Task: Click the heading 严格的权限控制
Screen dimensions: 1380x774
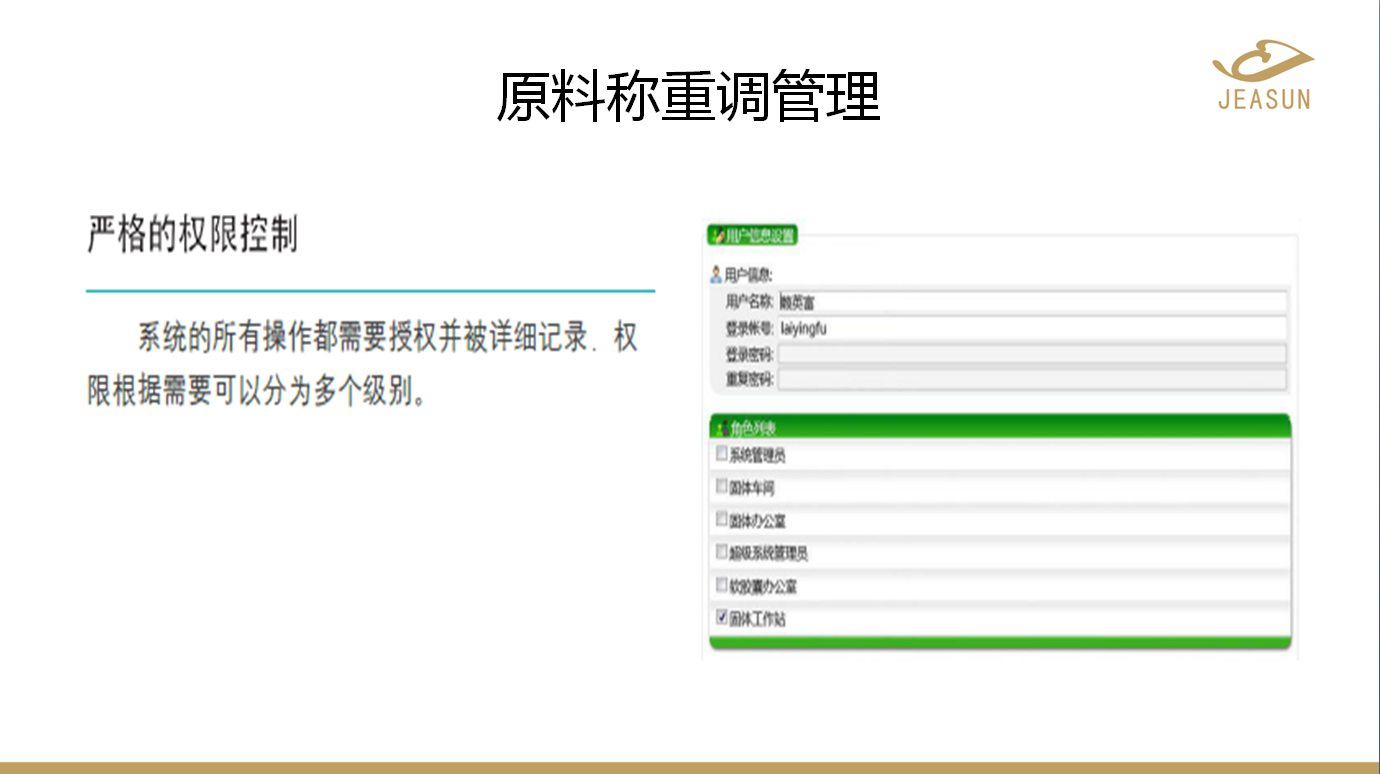Action: coord(192,235)
